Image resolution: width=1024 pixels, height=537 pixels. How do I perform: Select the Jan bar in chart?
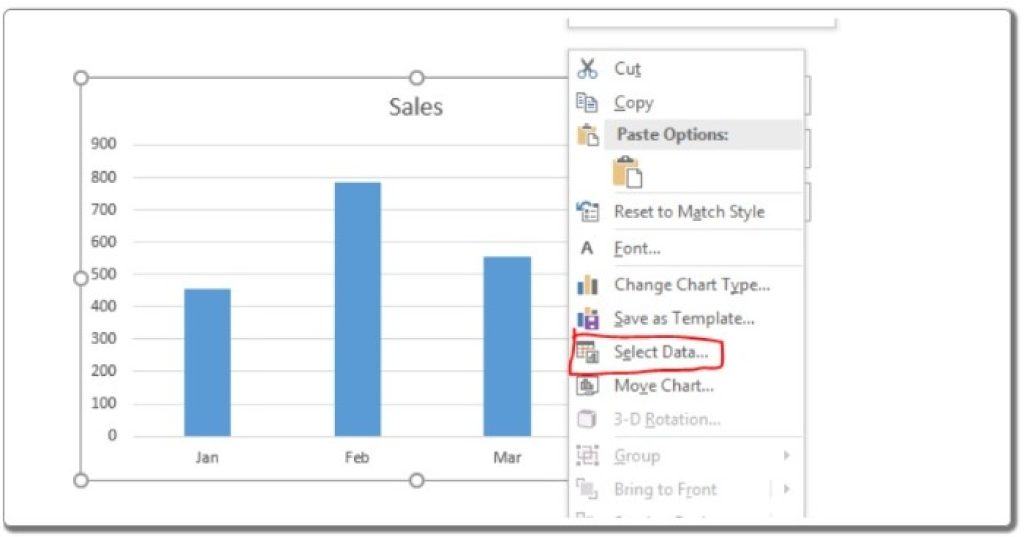tap(207, 363)
